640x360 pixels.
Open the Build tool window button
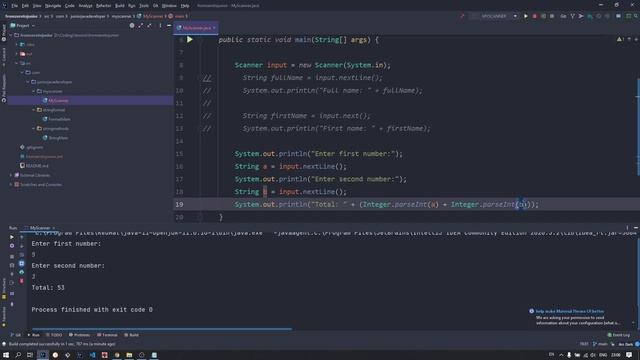(131, 335)
